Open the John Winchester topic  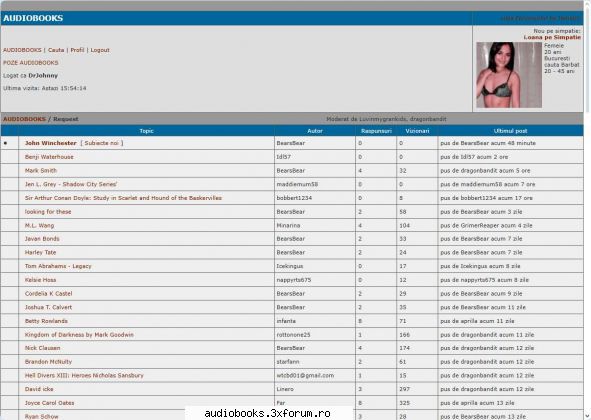click(x=51, y=143)
